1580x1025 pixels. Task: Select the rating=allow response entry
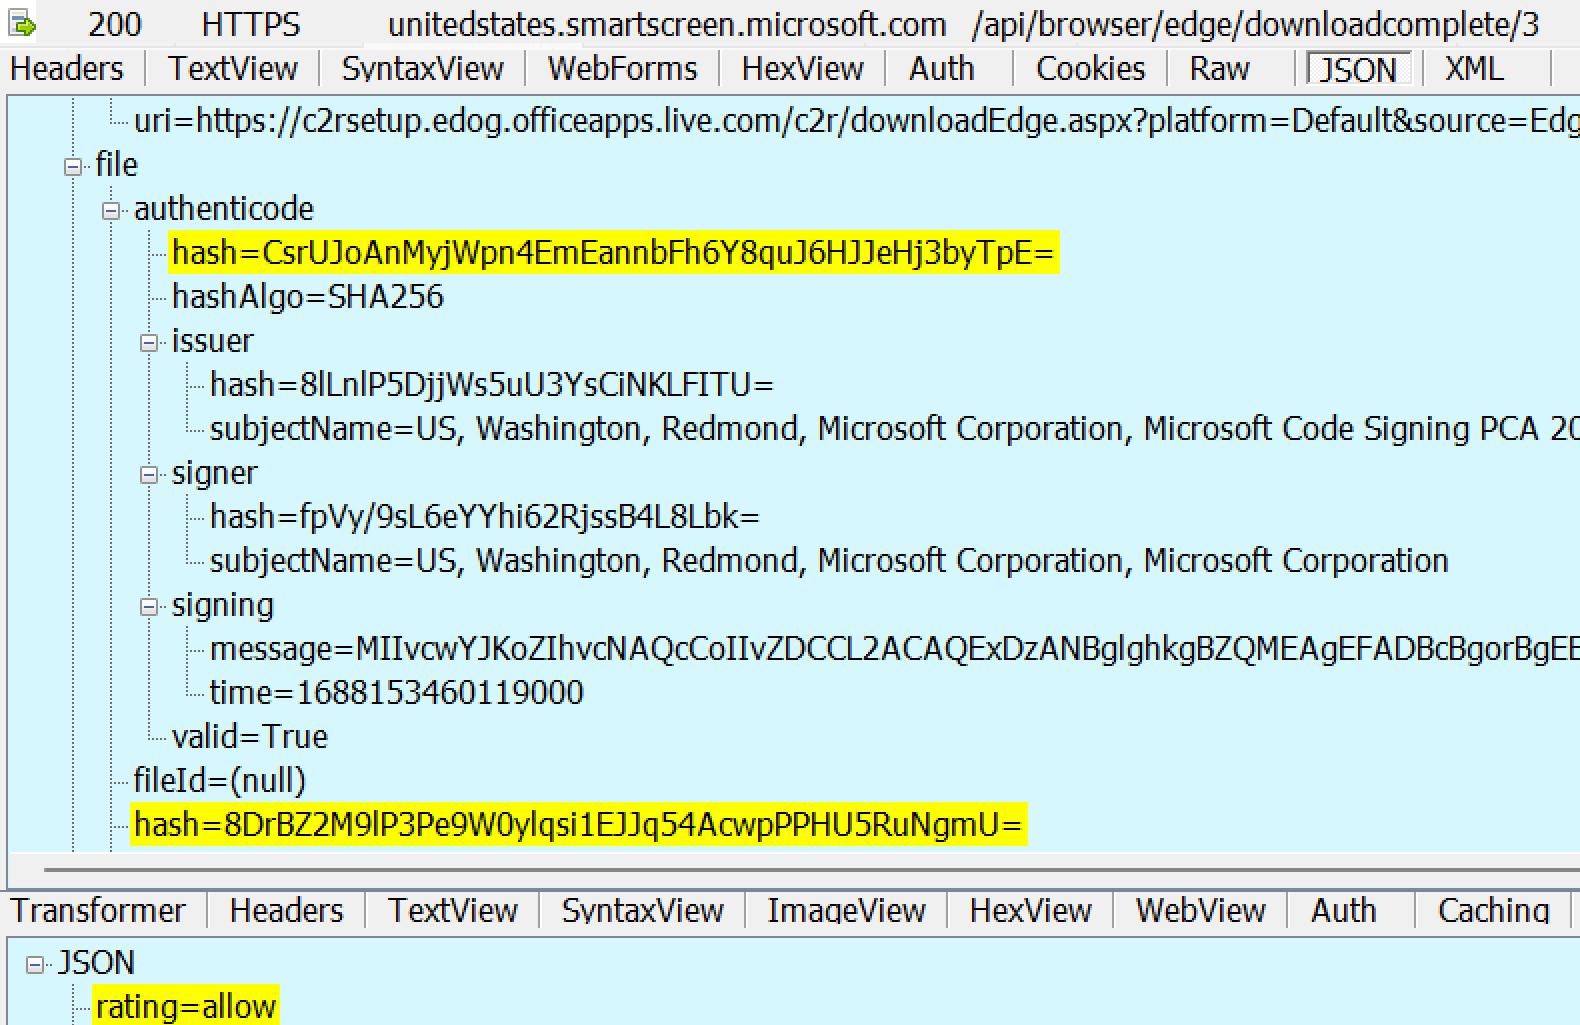(x=185, y=1006)
